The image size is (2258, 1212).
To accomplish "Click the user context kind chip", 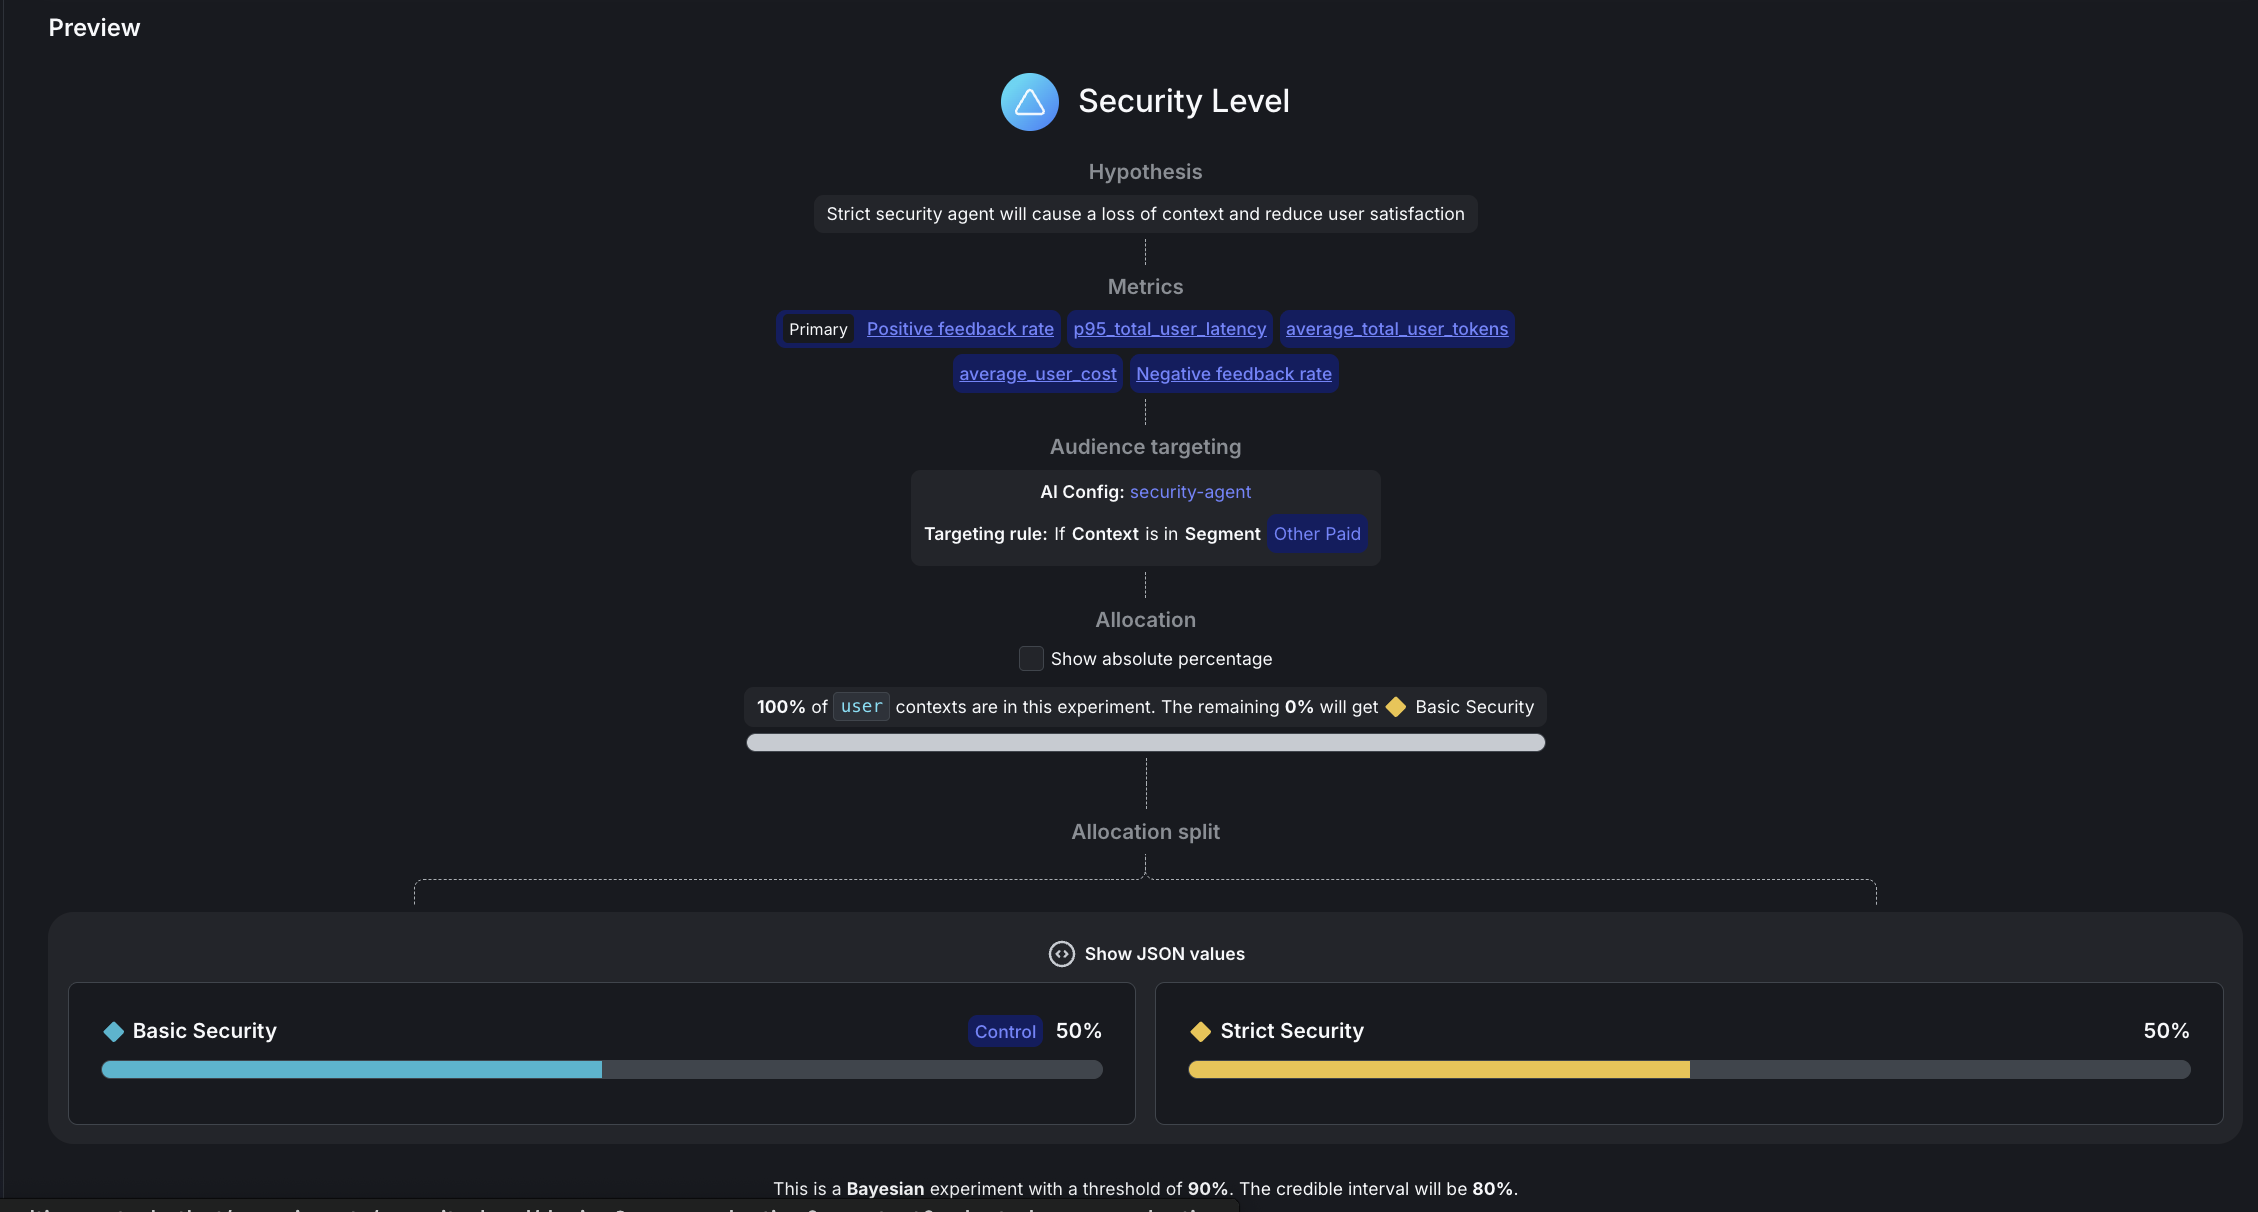I will [x=860, y=707].
